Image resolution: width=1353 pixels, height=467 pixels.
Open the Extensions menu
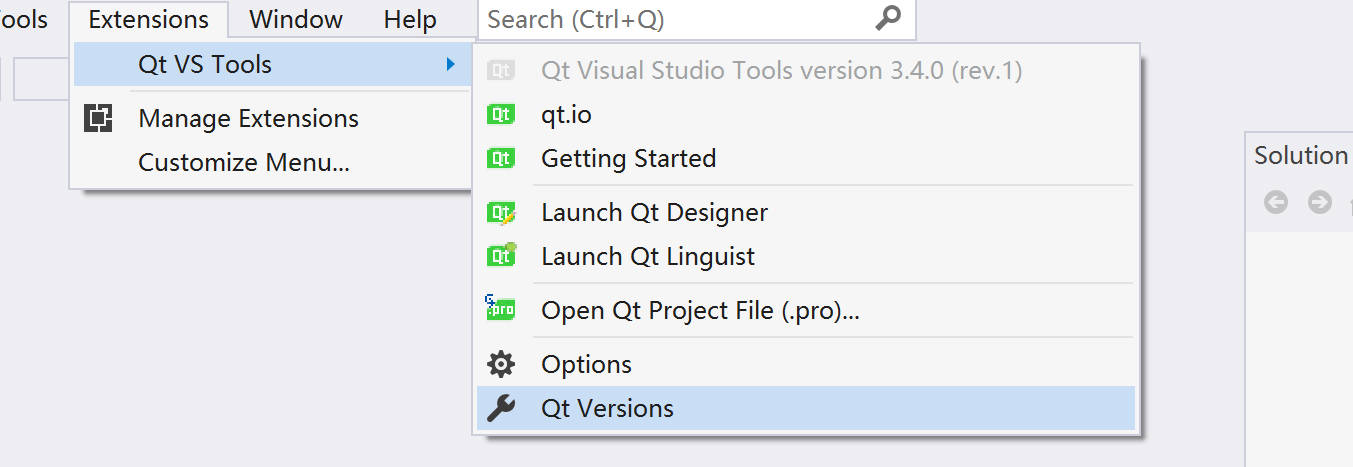tap(149, 19)
